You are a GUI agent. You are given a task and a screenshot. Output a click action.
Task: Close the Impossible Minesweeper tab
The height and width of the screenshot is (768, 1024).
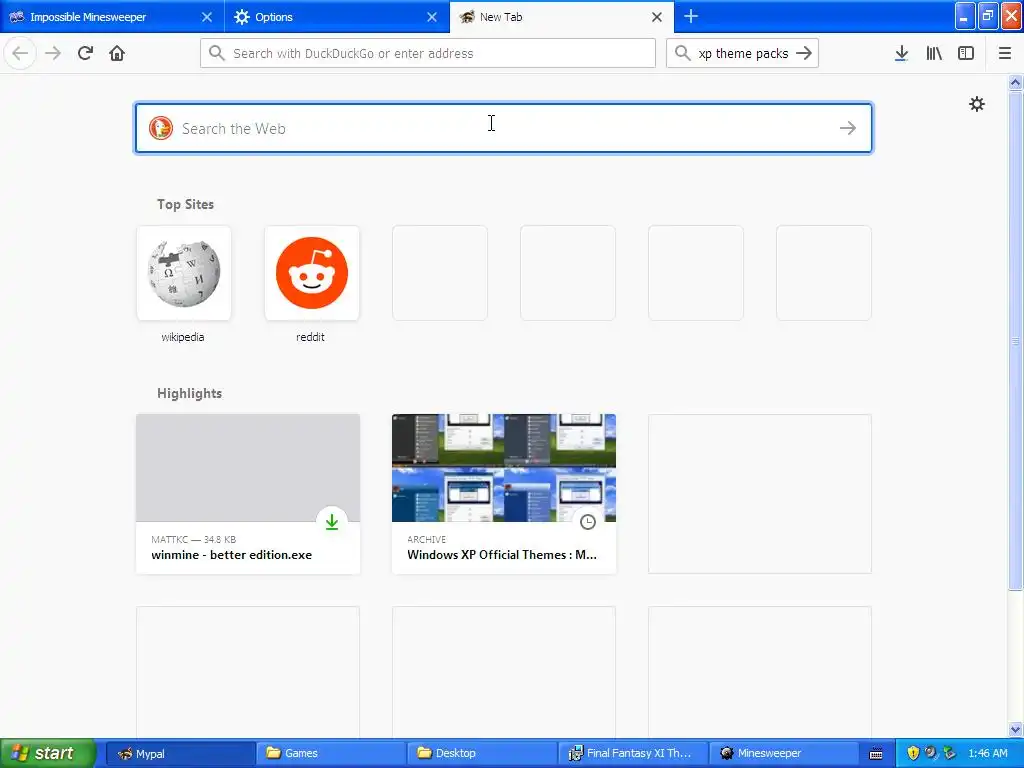click(x=206, y=17)
